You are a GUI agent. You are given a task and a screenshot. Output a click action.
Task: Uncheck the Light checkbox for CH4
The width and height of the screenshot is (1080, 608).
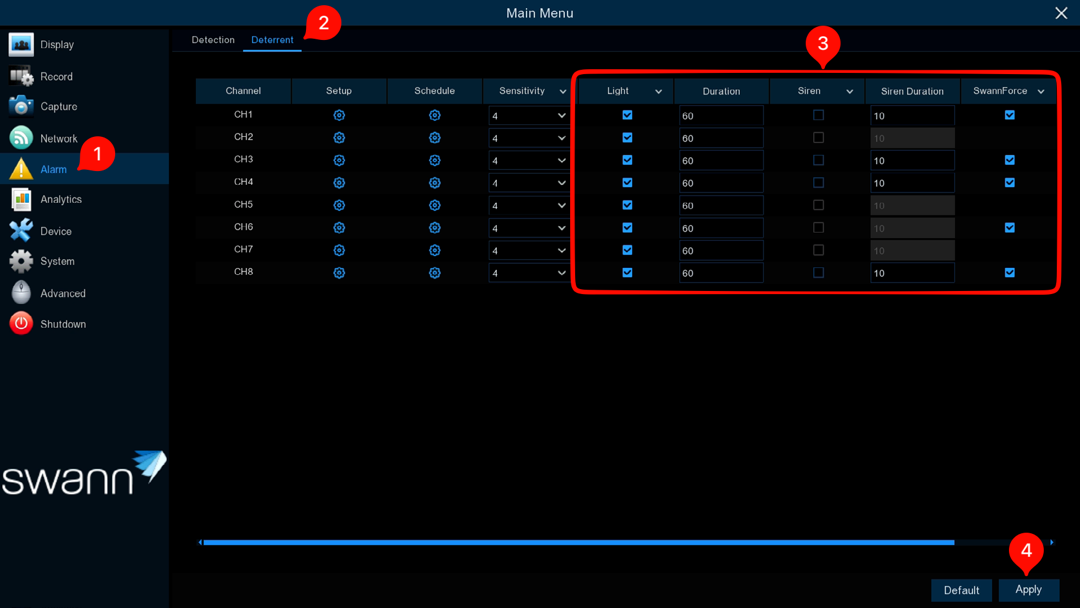point(627,182)
